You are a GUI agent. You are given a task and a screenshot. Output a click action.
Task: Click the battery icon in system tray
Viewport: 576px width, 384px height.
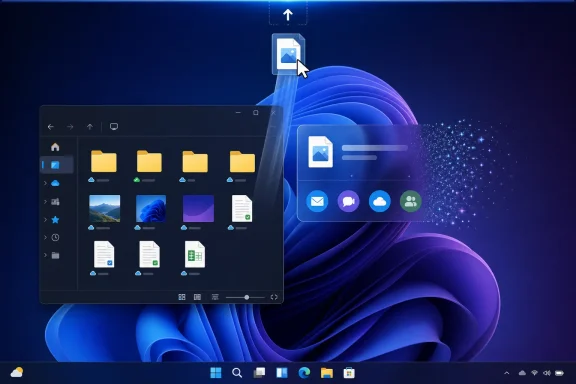point(559,373)
